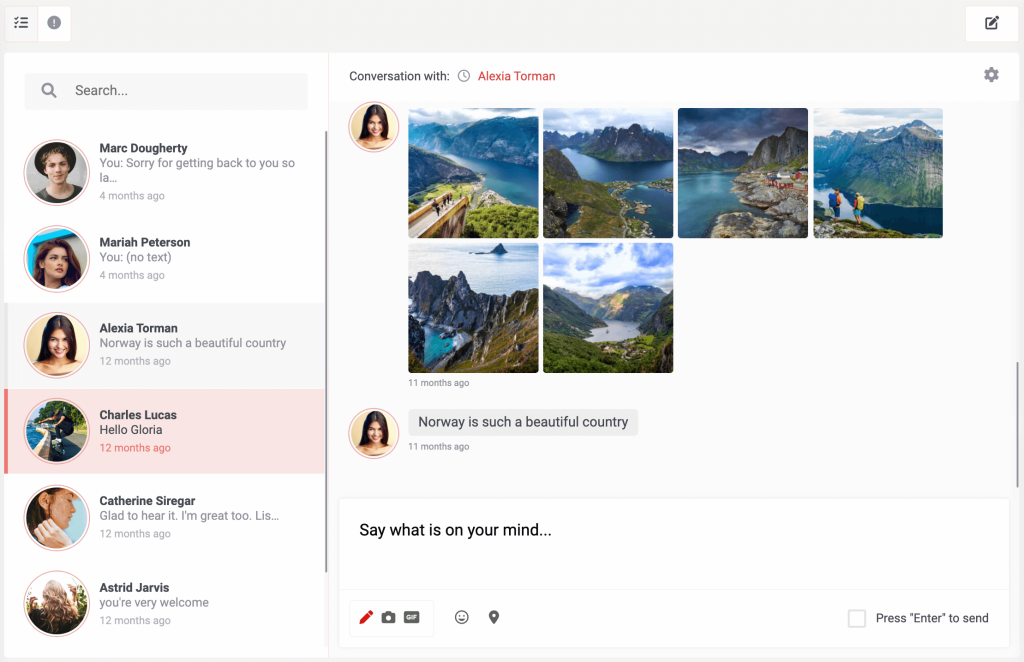The height and width of the screenshot is (662, 1024).
Task: Attach a photo with camera icon
Action: coord(389,617)
